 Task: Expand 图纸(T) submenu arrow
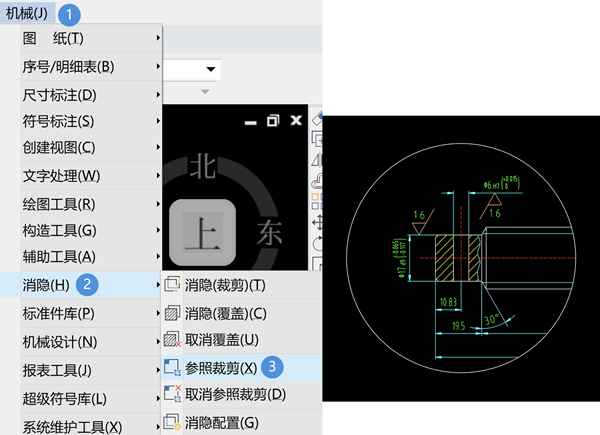tap(158, 38)
